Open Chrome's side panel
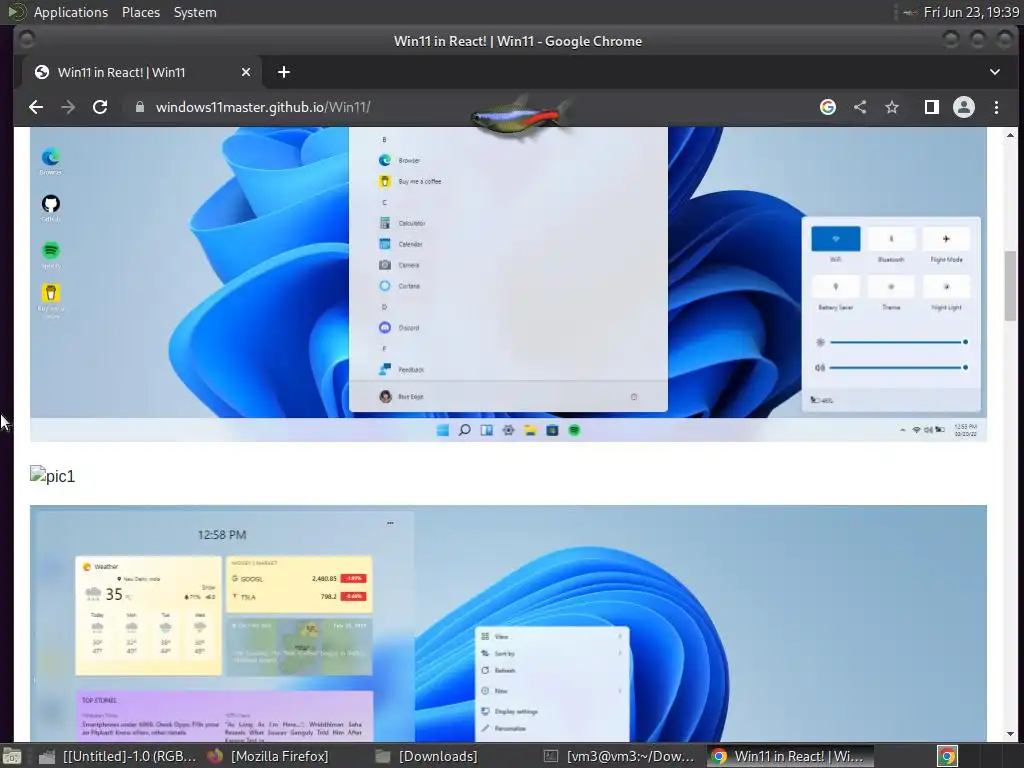Viewport: 1024px width, 768px height. 932,107
